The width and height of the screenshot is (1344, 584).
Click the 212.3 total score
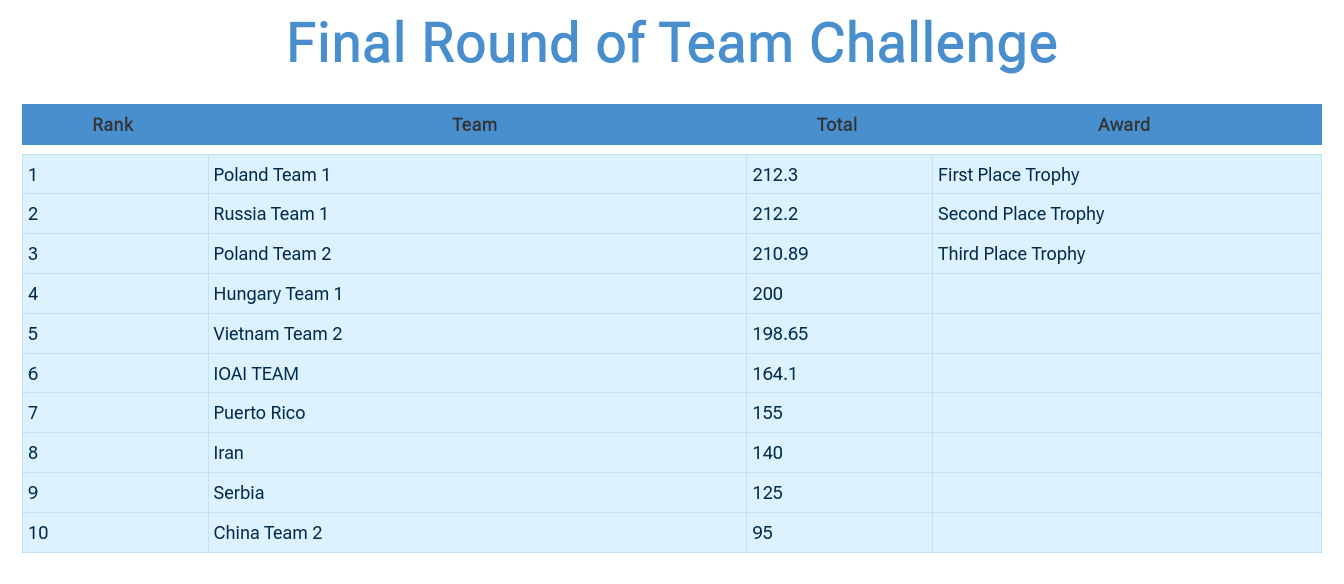click(775, 175)
